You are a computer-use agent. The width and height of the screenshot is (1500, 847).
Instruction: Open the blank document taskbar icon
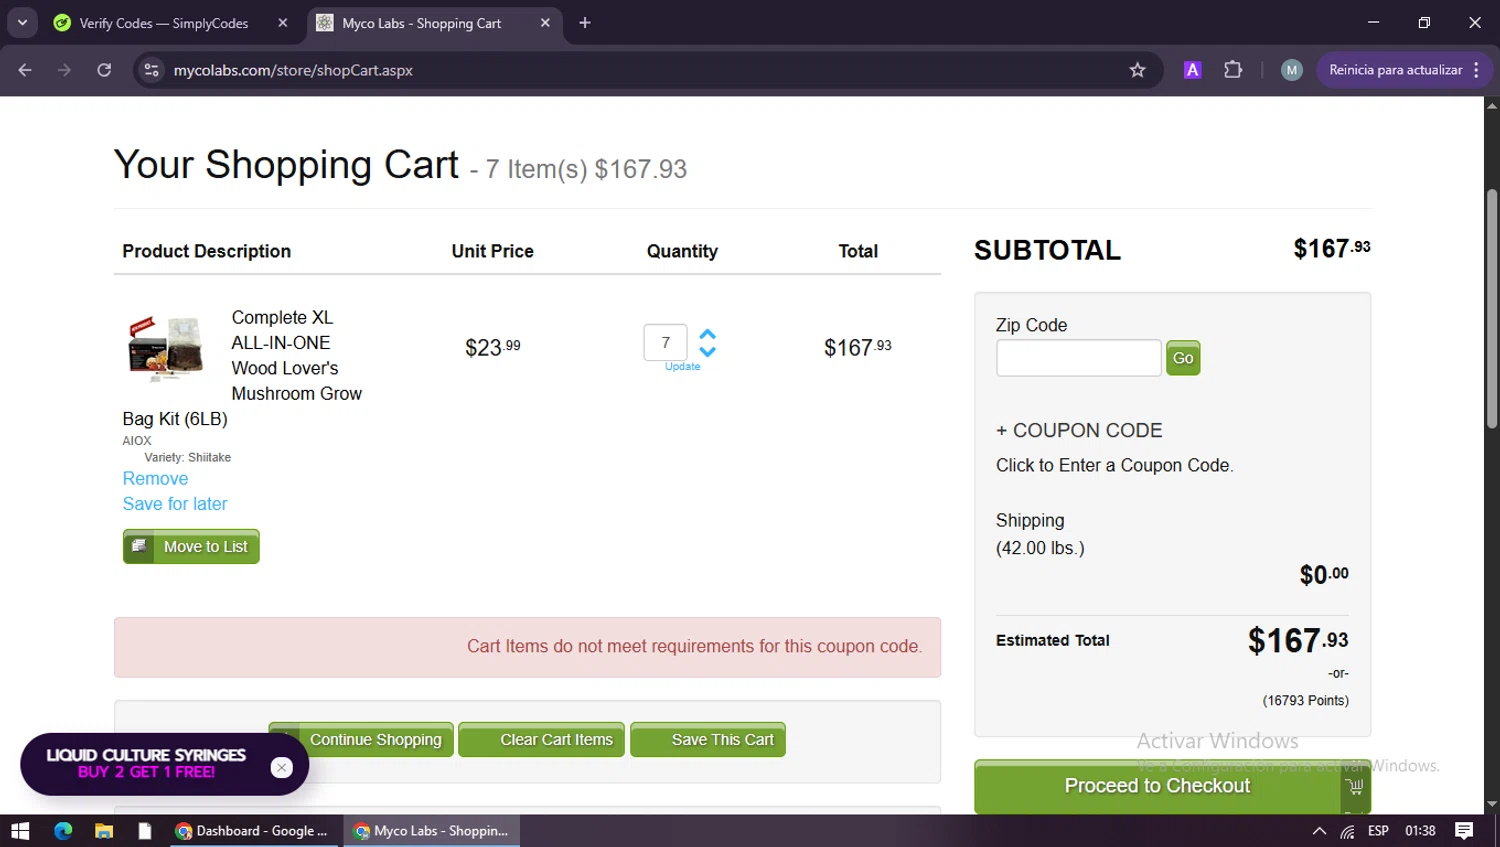coord(145,831)
